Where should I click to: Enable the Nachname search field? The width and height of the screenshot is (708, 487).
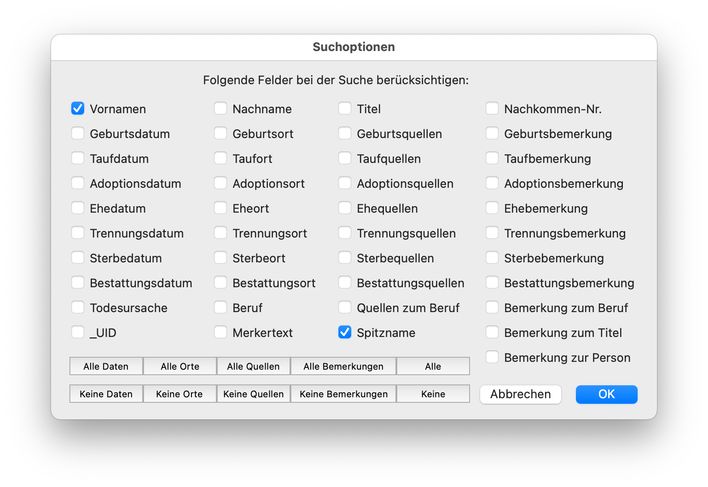(221, 109)
